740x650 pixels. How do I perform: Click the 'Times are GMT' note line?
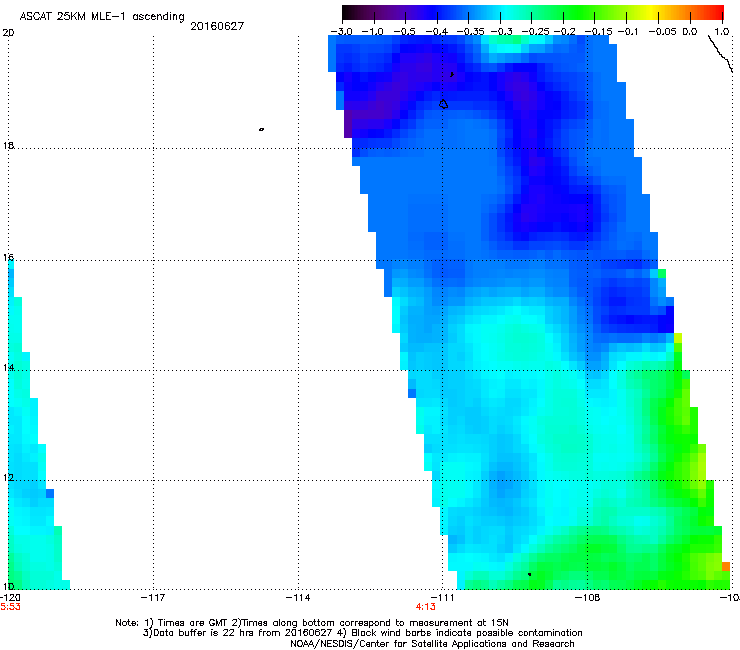coord(312,623)
